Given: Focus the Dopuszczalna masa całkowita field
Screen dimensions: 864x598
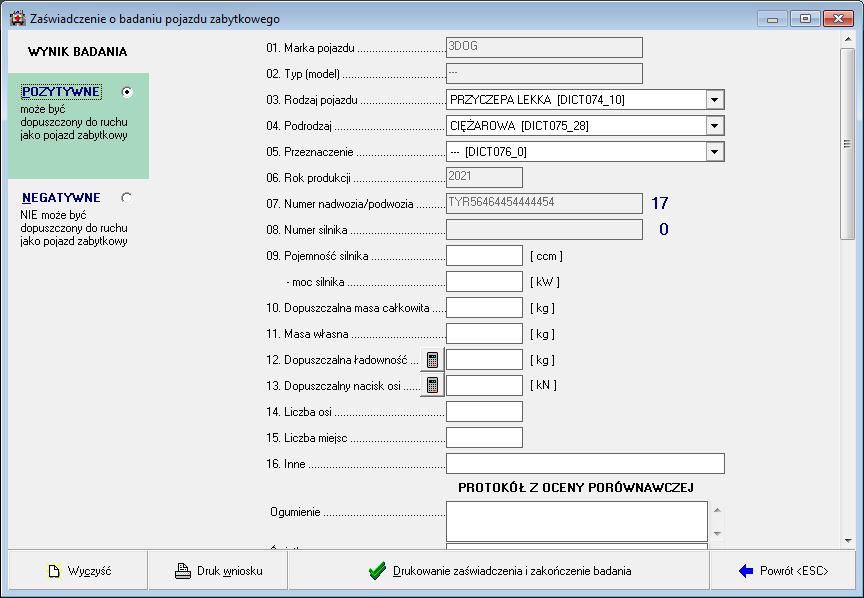Looking at the screenshot, I should coord(484,308).
